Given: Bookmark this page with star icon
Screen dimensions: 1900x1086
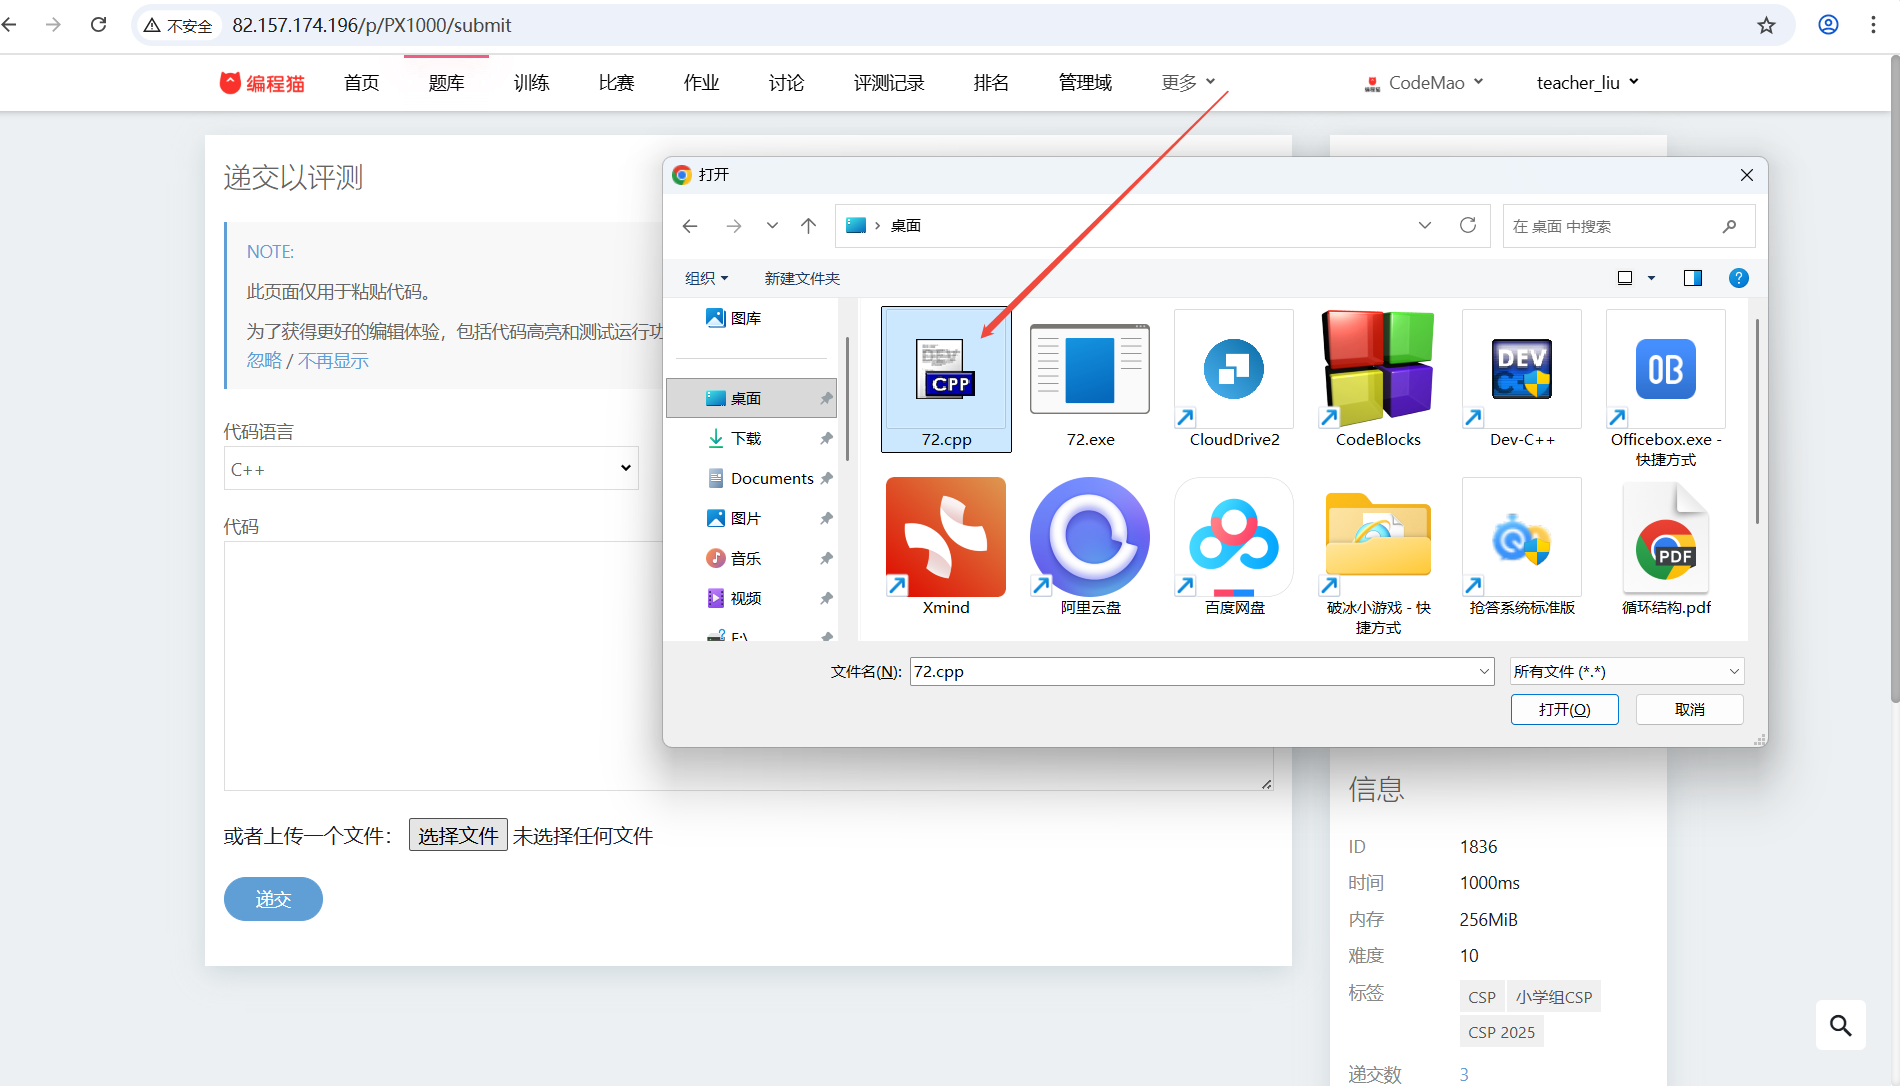Looking at the screenshot, I should (x=1766, y=25).
